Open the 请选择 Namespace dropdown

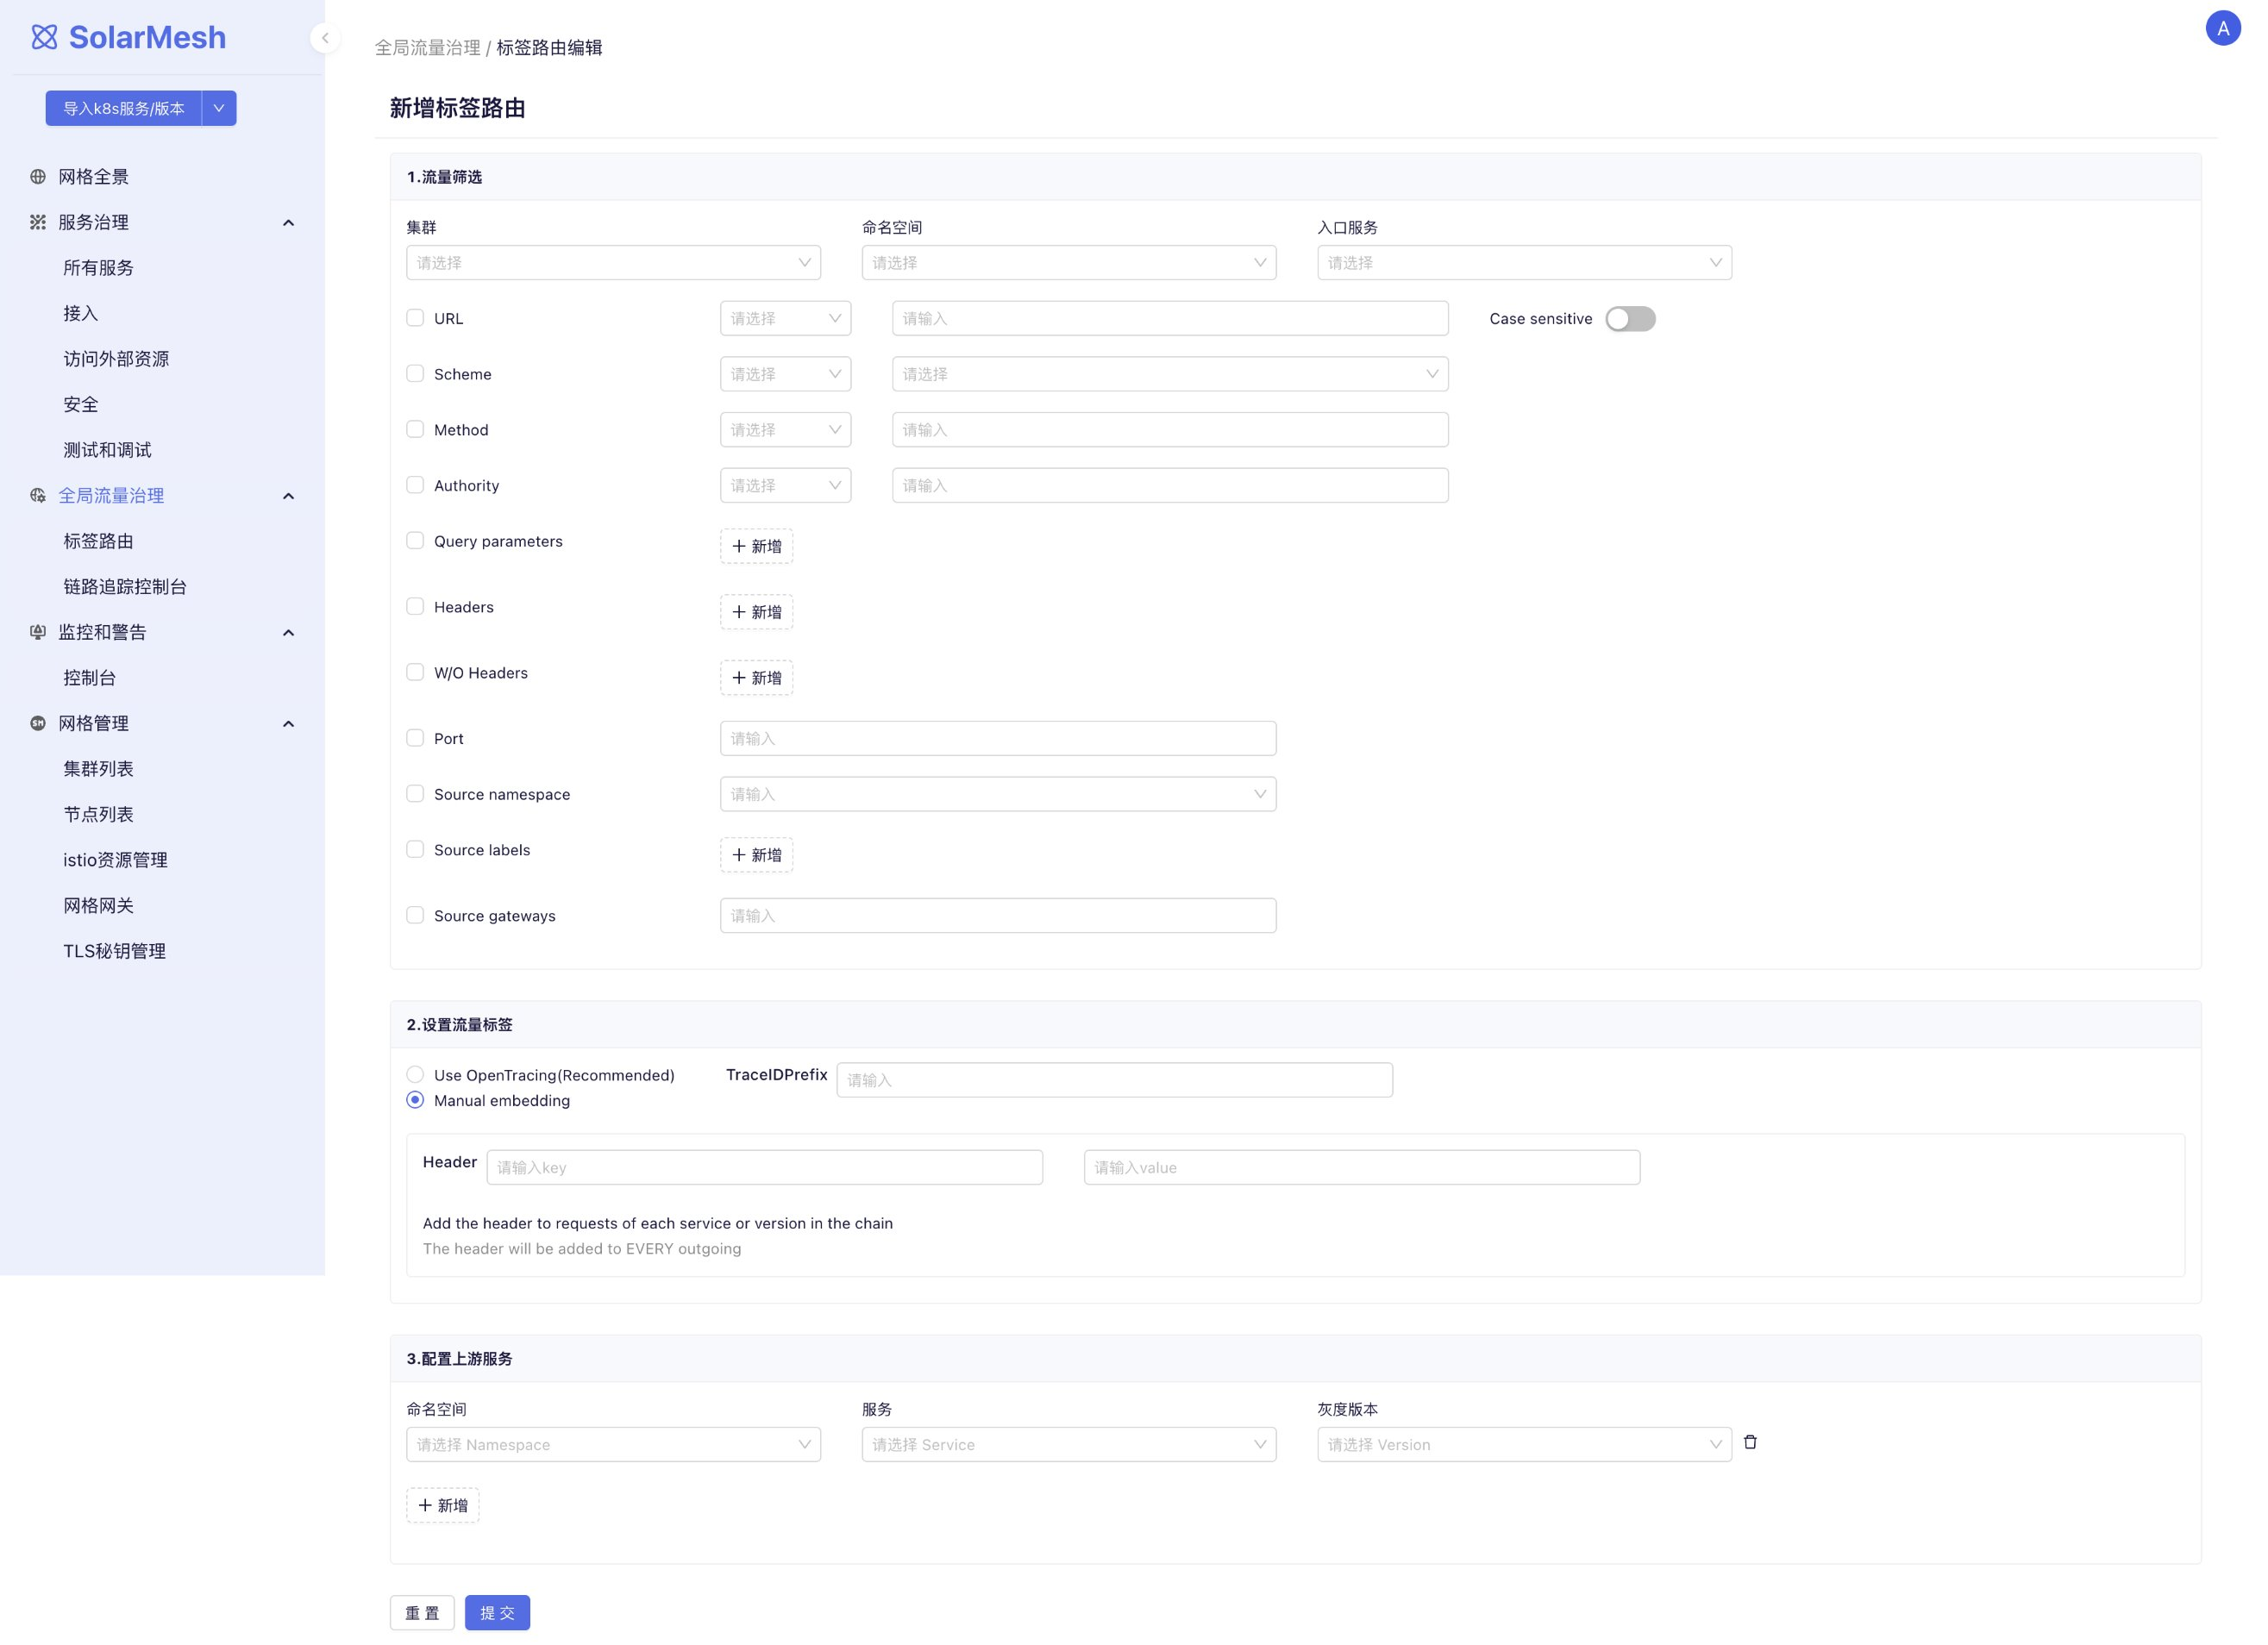(x=613, y=1445)
